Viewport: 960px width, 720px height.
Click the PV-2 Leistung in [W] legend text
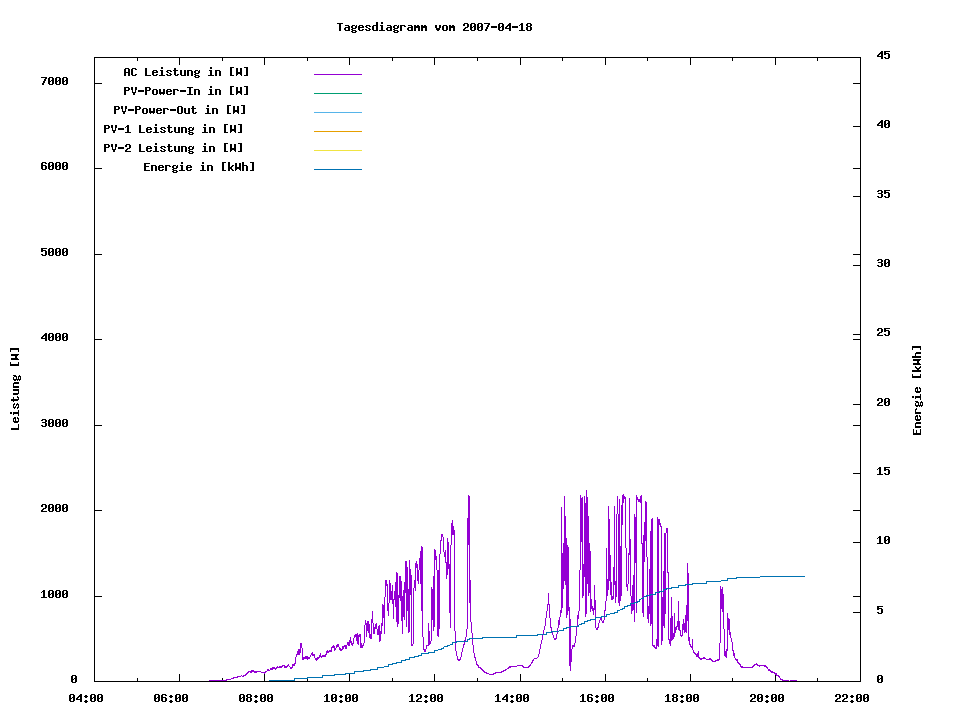tap(173, 148)
